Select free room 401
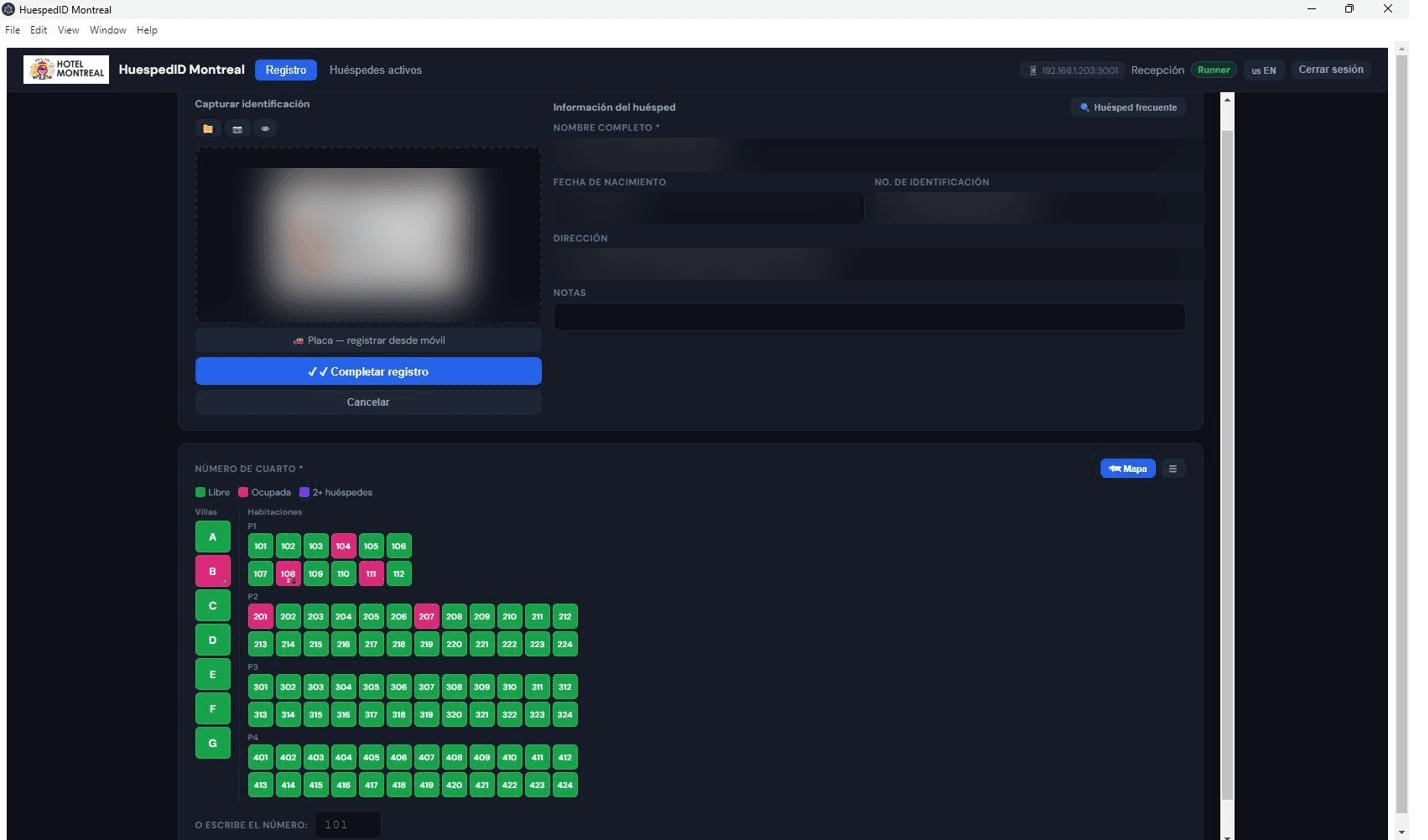 click(x=261, y=757)
